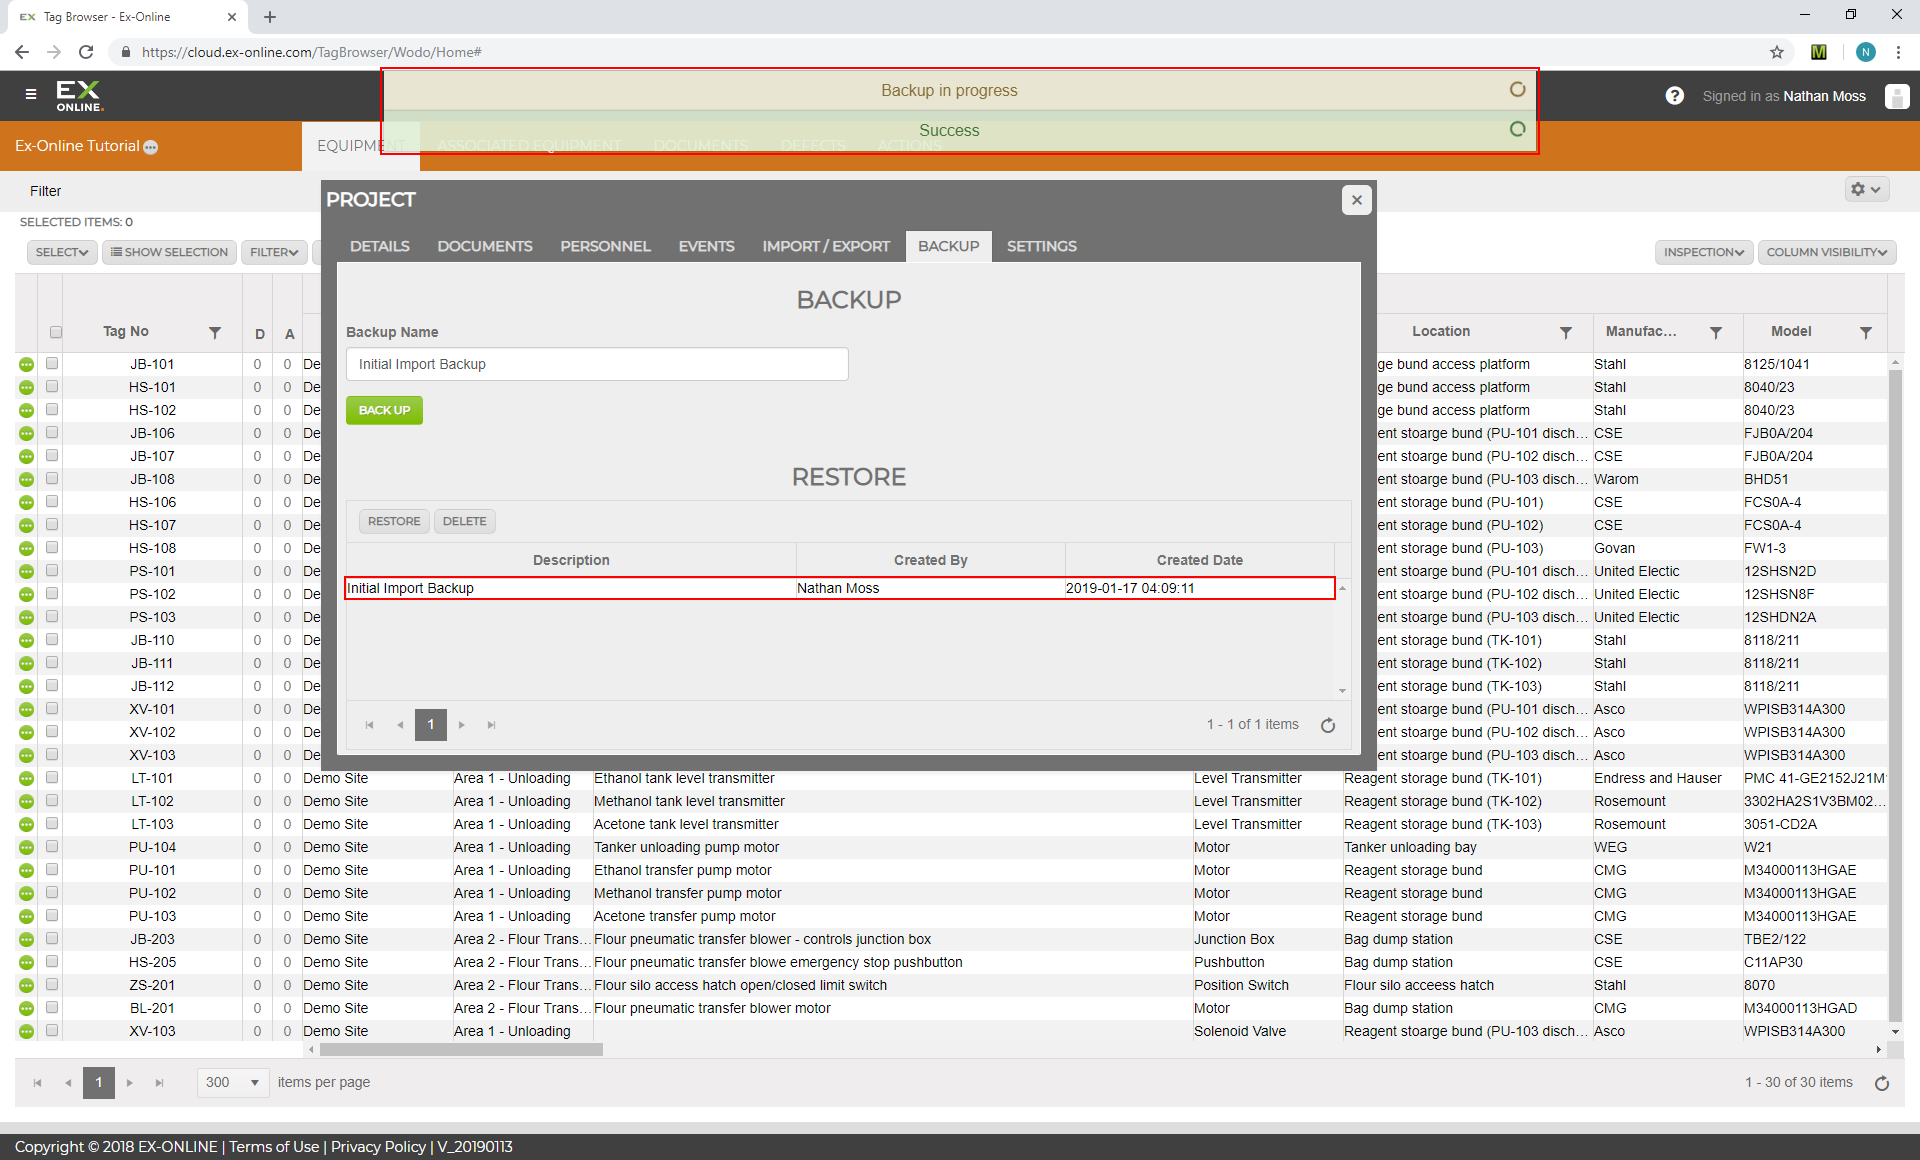Click the Tag No column filter icon

215,332
